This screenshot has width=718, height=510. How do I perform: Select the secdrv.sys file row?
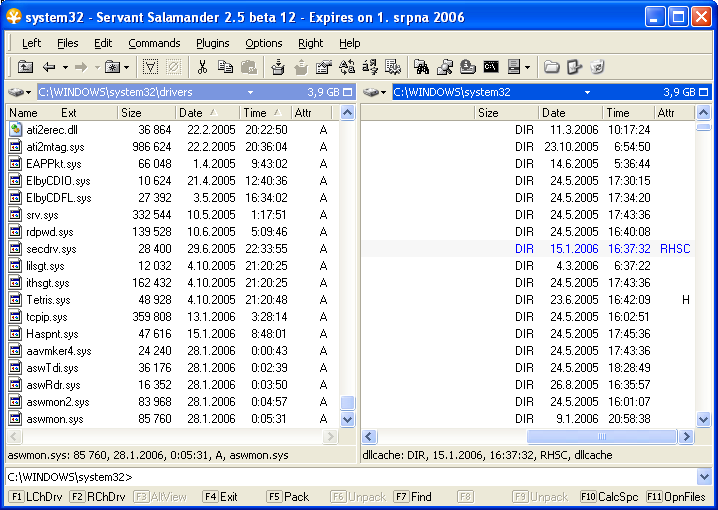pos(173,249)
